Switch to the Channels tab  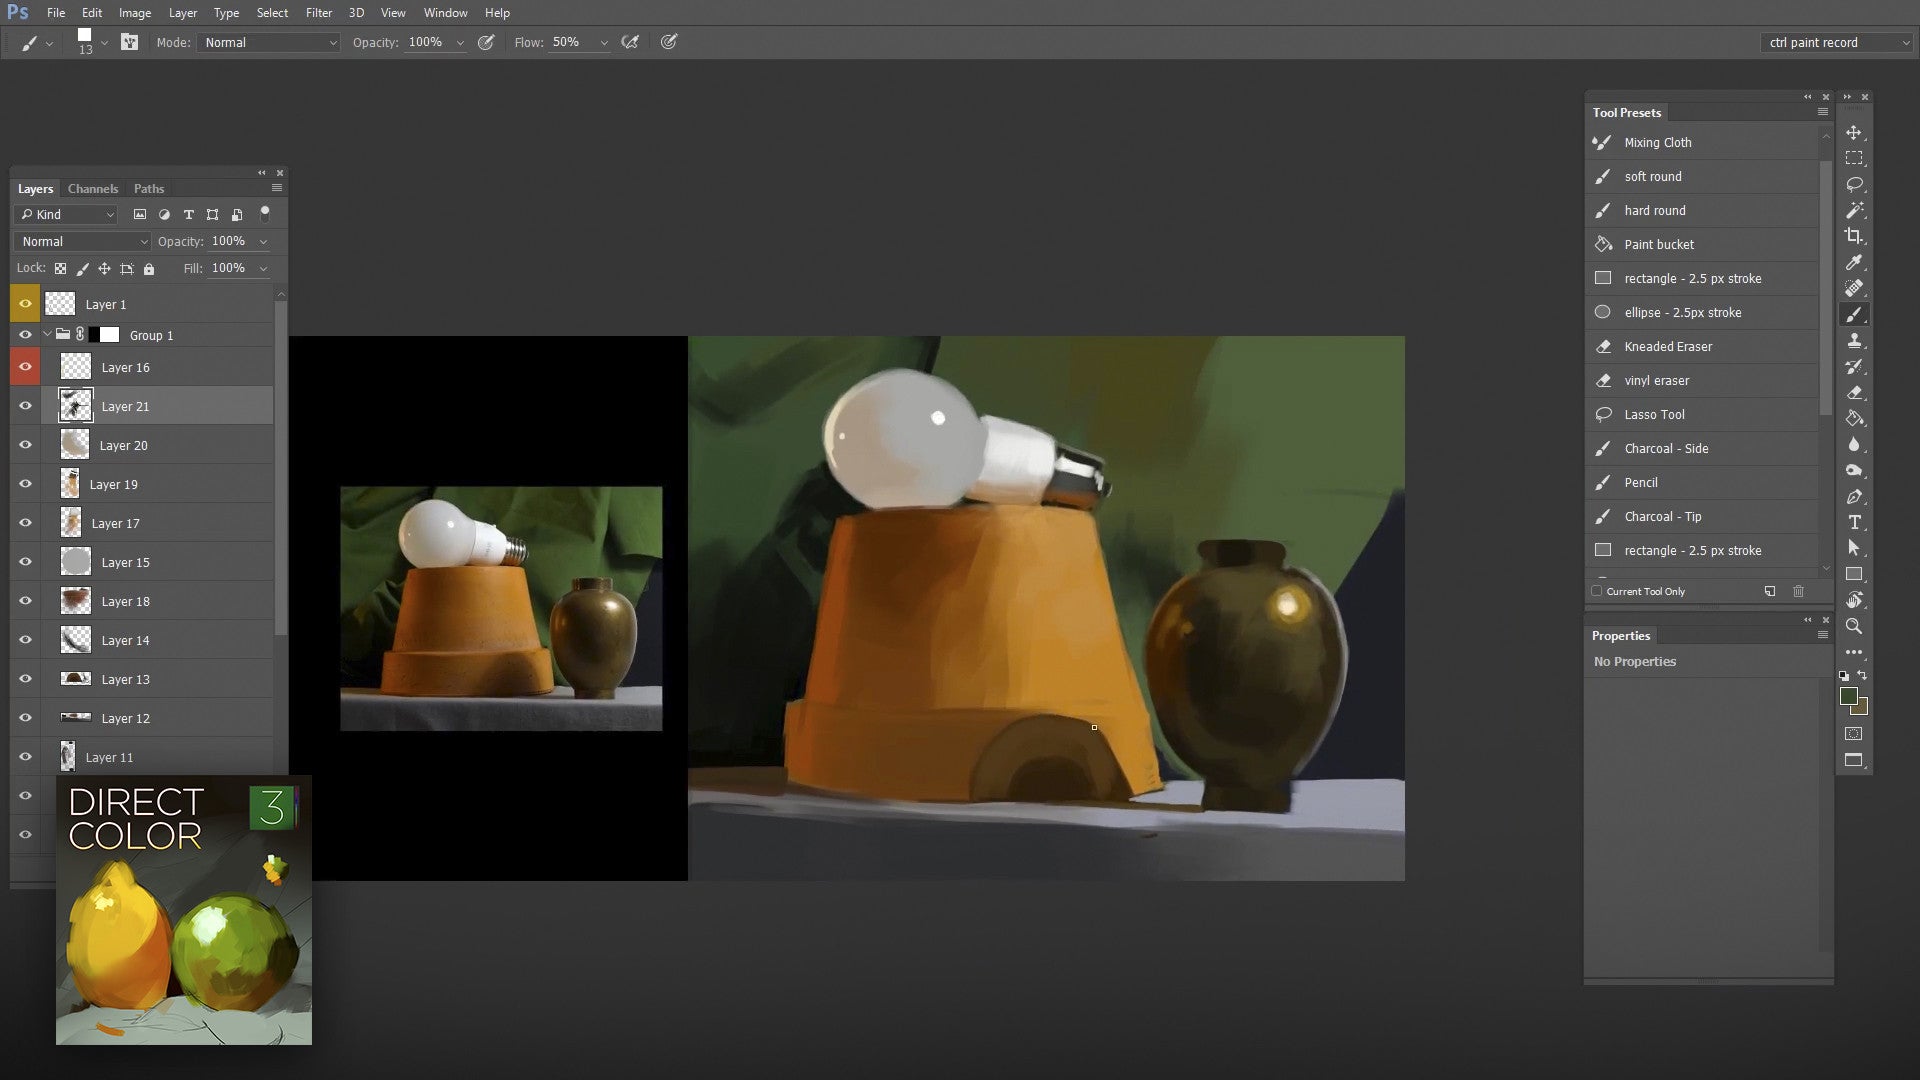click(x=92, y=188)
